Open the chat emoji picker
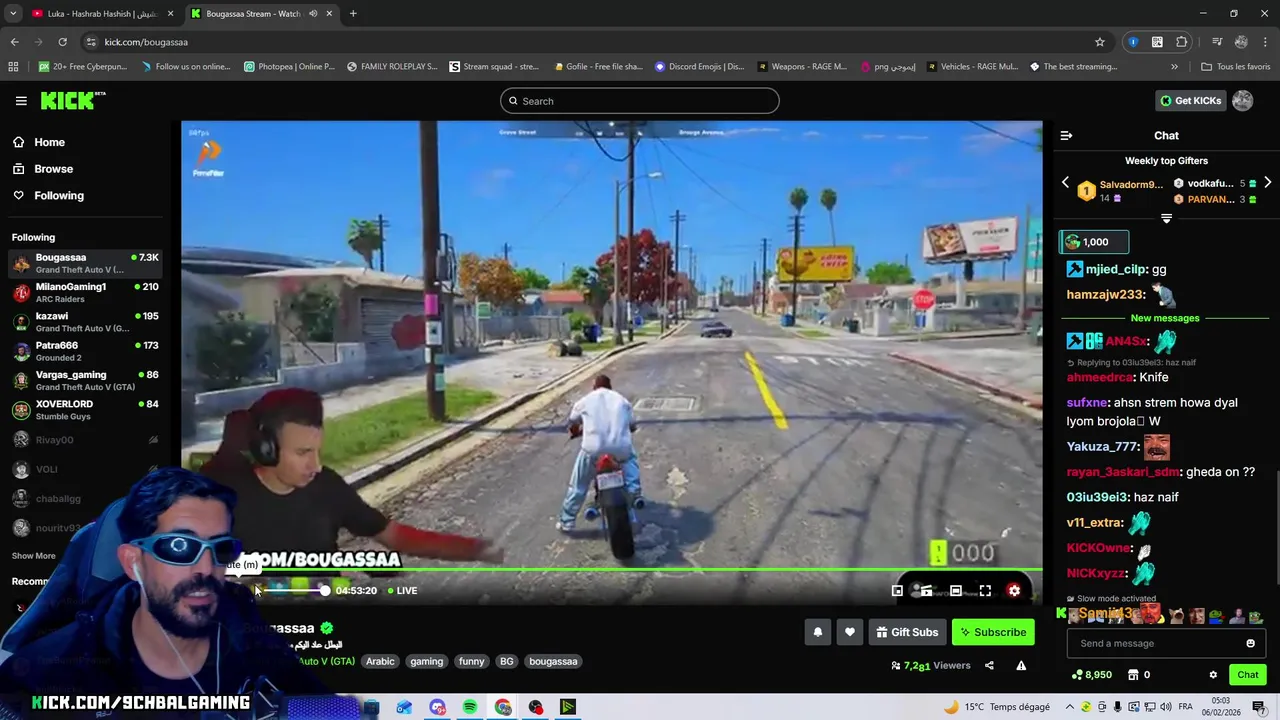The height and width of the screenshot is (720, 1280). 1250,644
